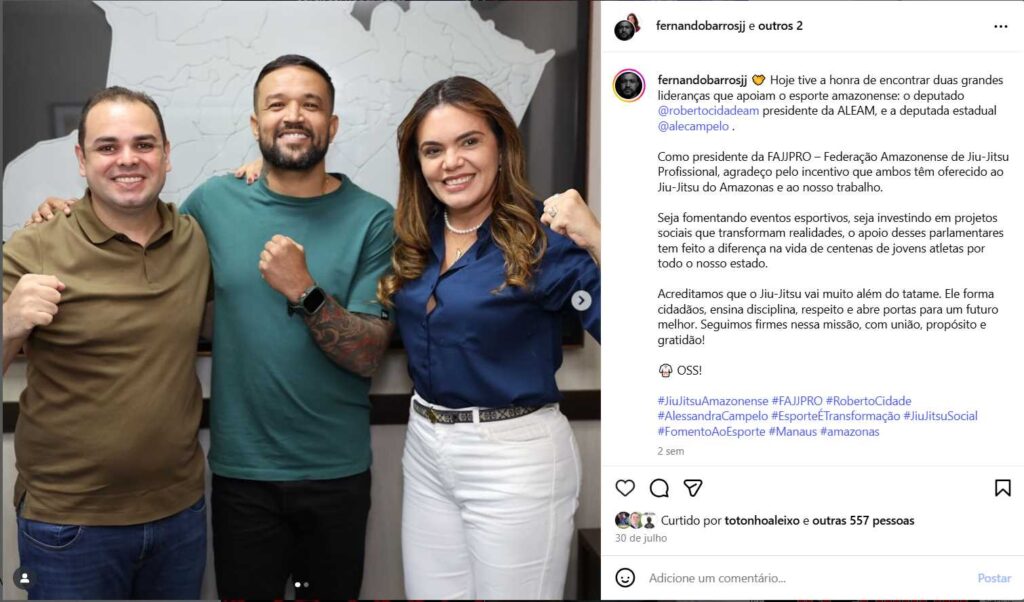
Task: Open the @robertocidadeam mention link
Action: pos(708,111)
